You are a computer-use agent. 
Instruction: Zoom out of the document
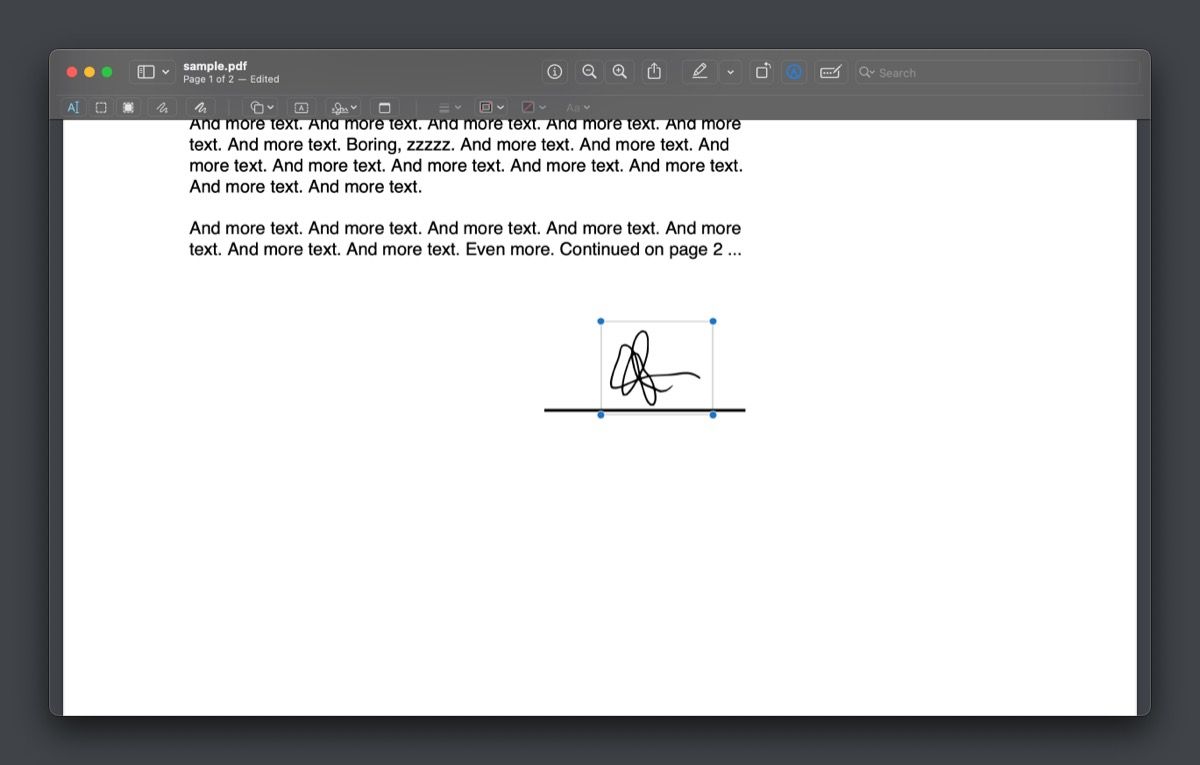click(589, 72)
